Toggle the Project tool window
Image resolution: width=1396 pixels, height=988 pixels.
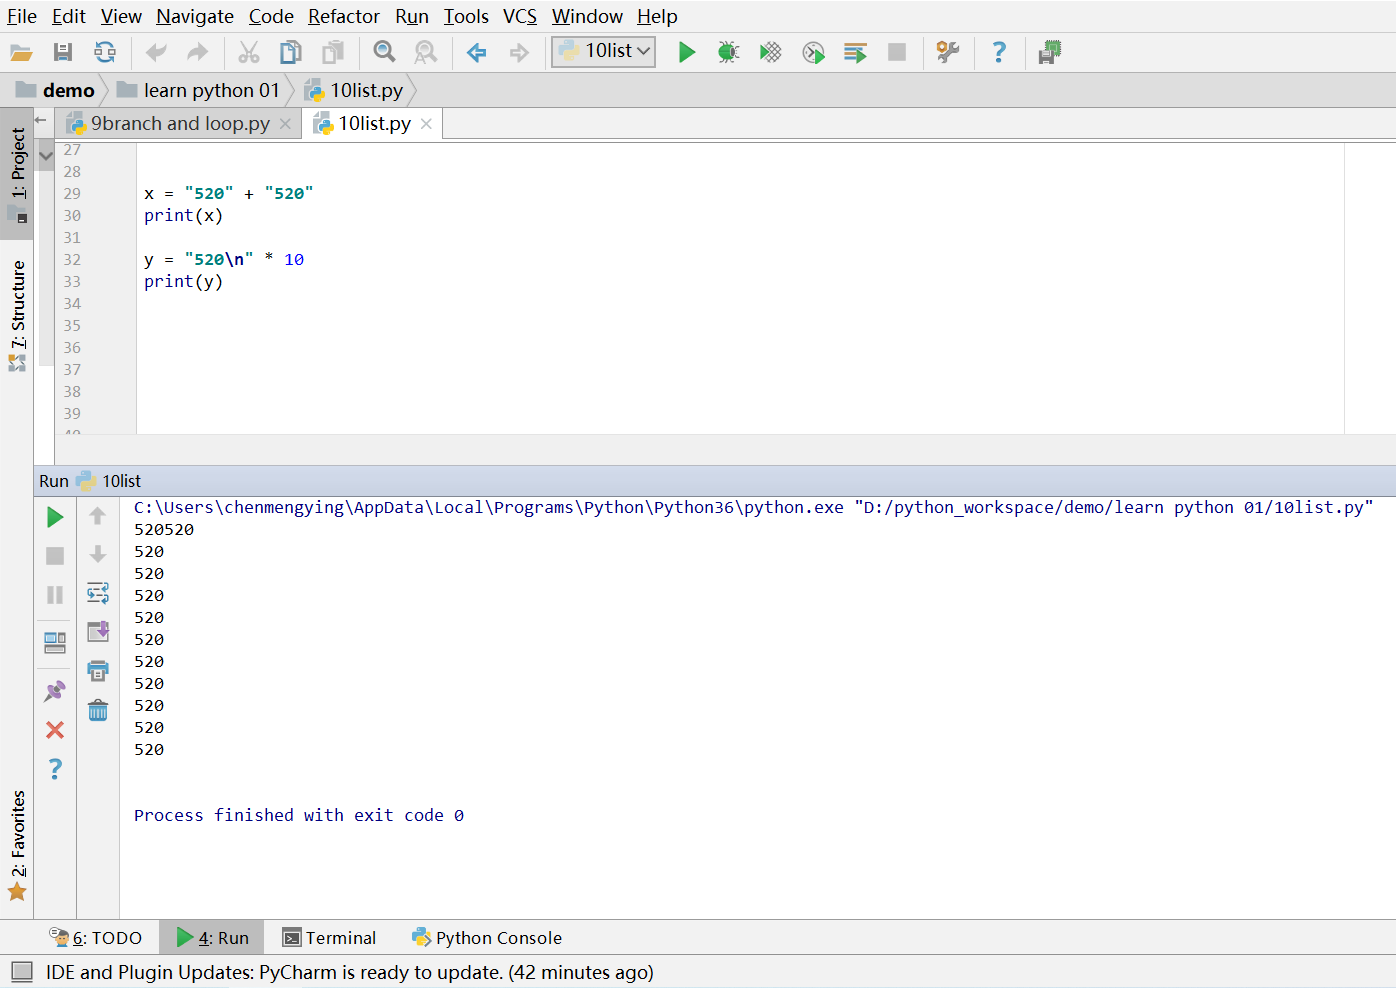pyautogui.click(x=17, y=173)
